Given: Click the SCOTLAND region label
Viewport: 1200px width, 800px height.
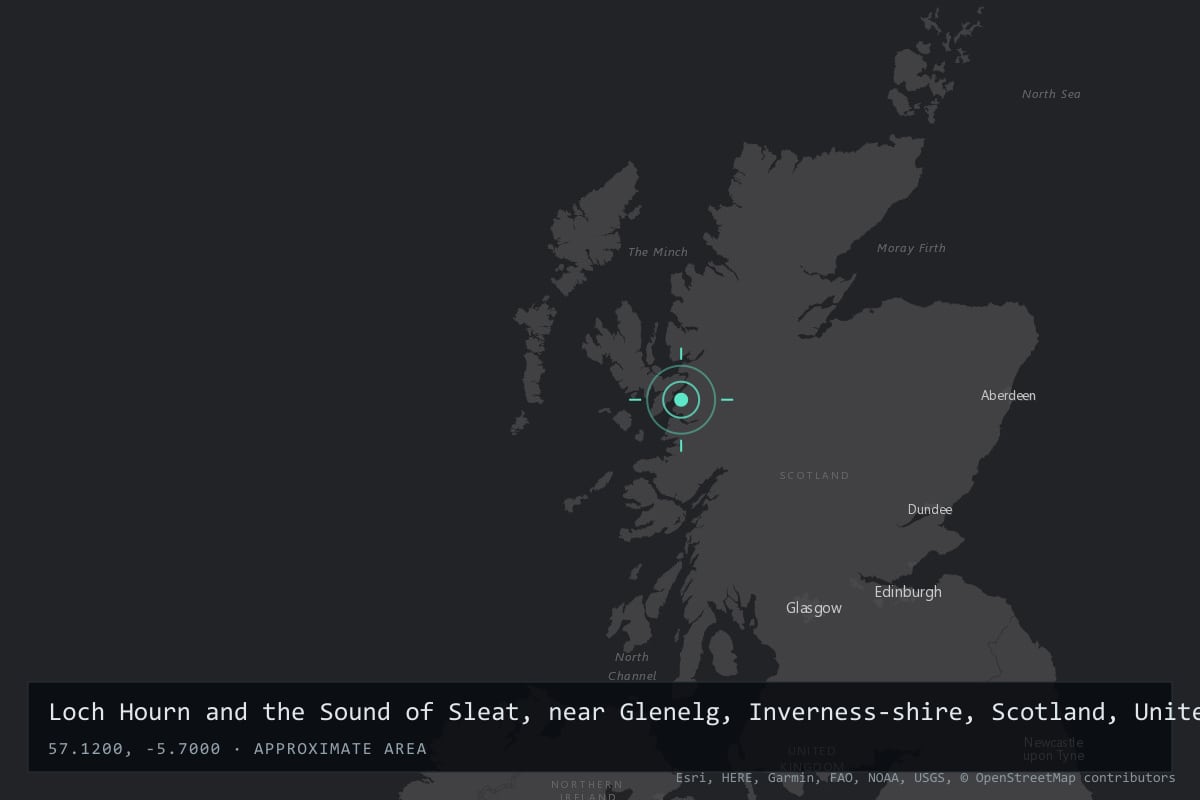Looking at the screenshot, I should point(815,475).
